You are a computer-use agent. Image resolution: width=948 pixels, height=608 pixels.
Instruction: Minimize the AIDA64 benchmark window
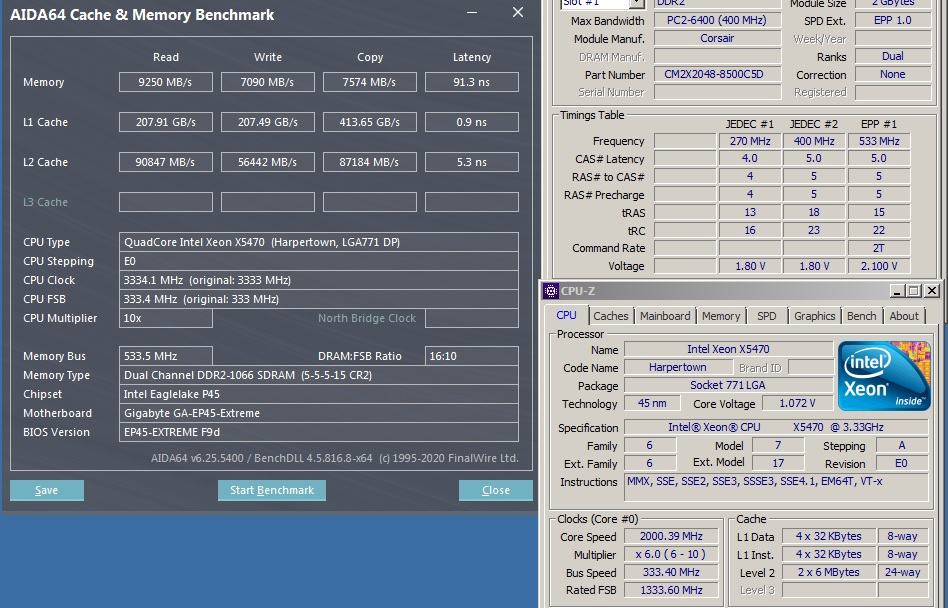click(472, 13)
